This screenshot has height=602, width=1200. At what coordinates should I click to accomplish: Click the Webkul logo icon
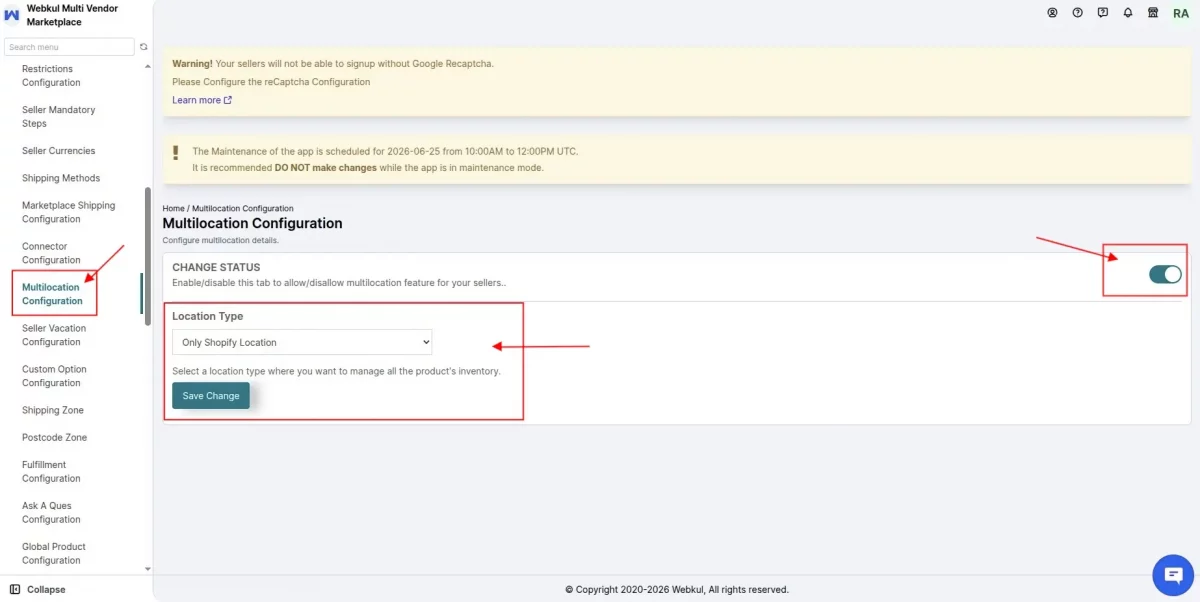click(x=12, y=15)
